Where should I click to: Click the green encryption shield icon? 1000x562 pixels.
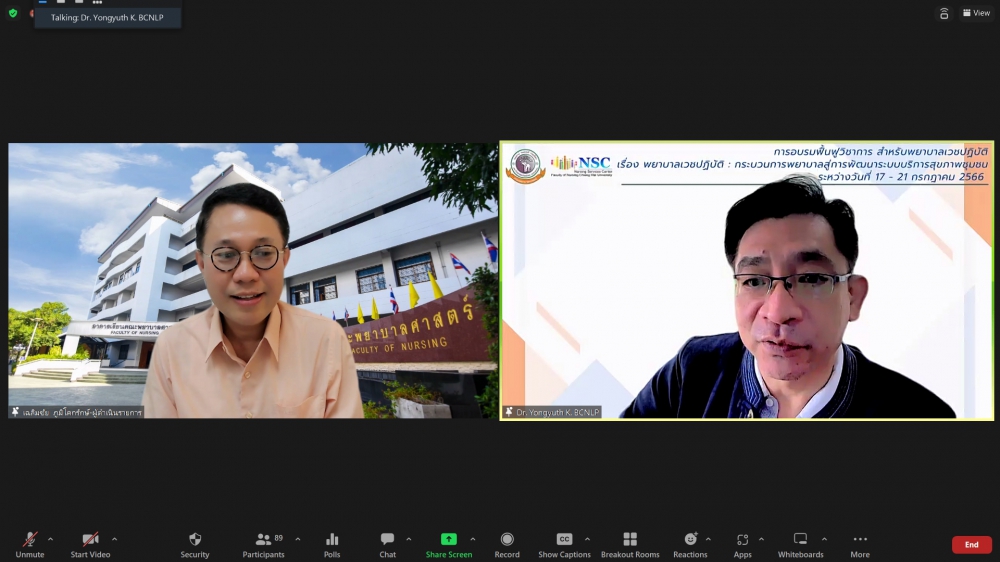point(13,13)
